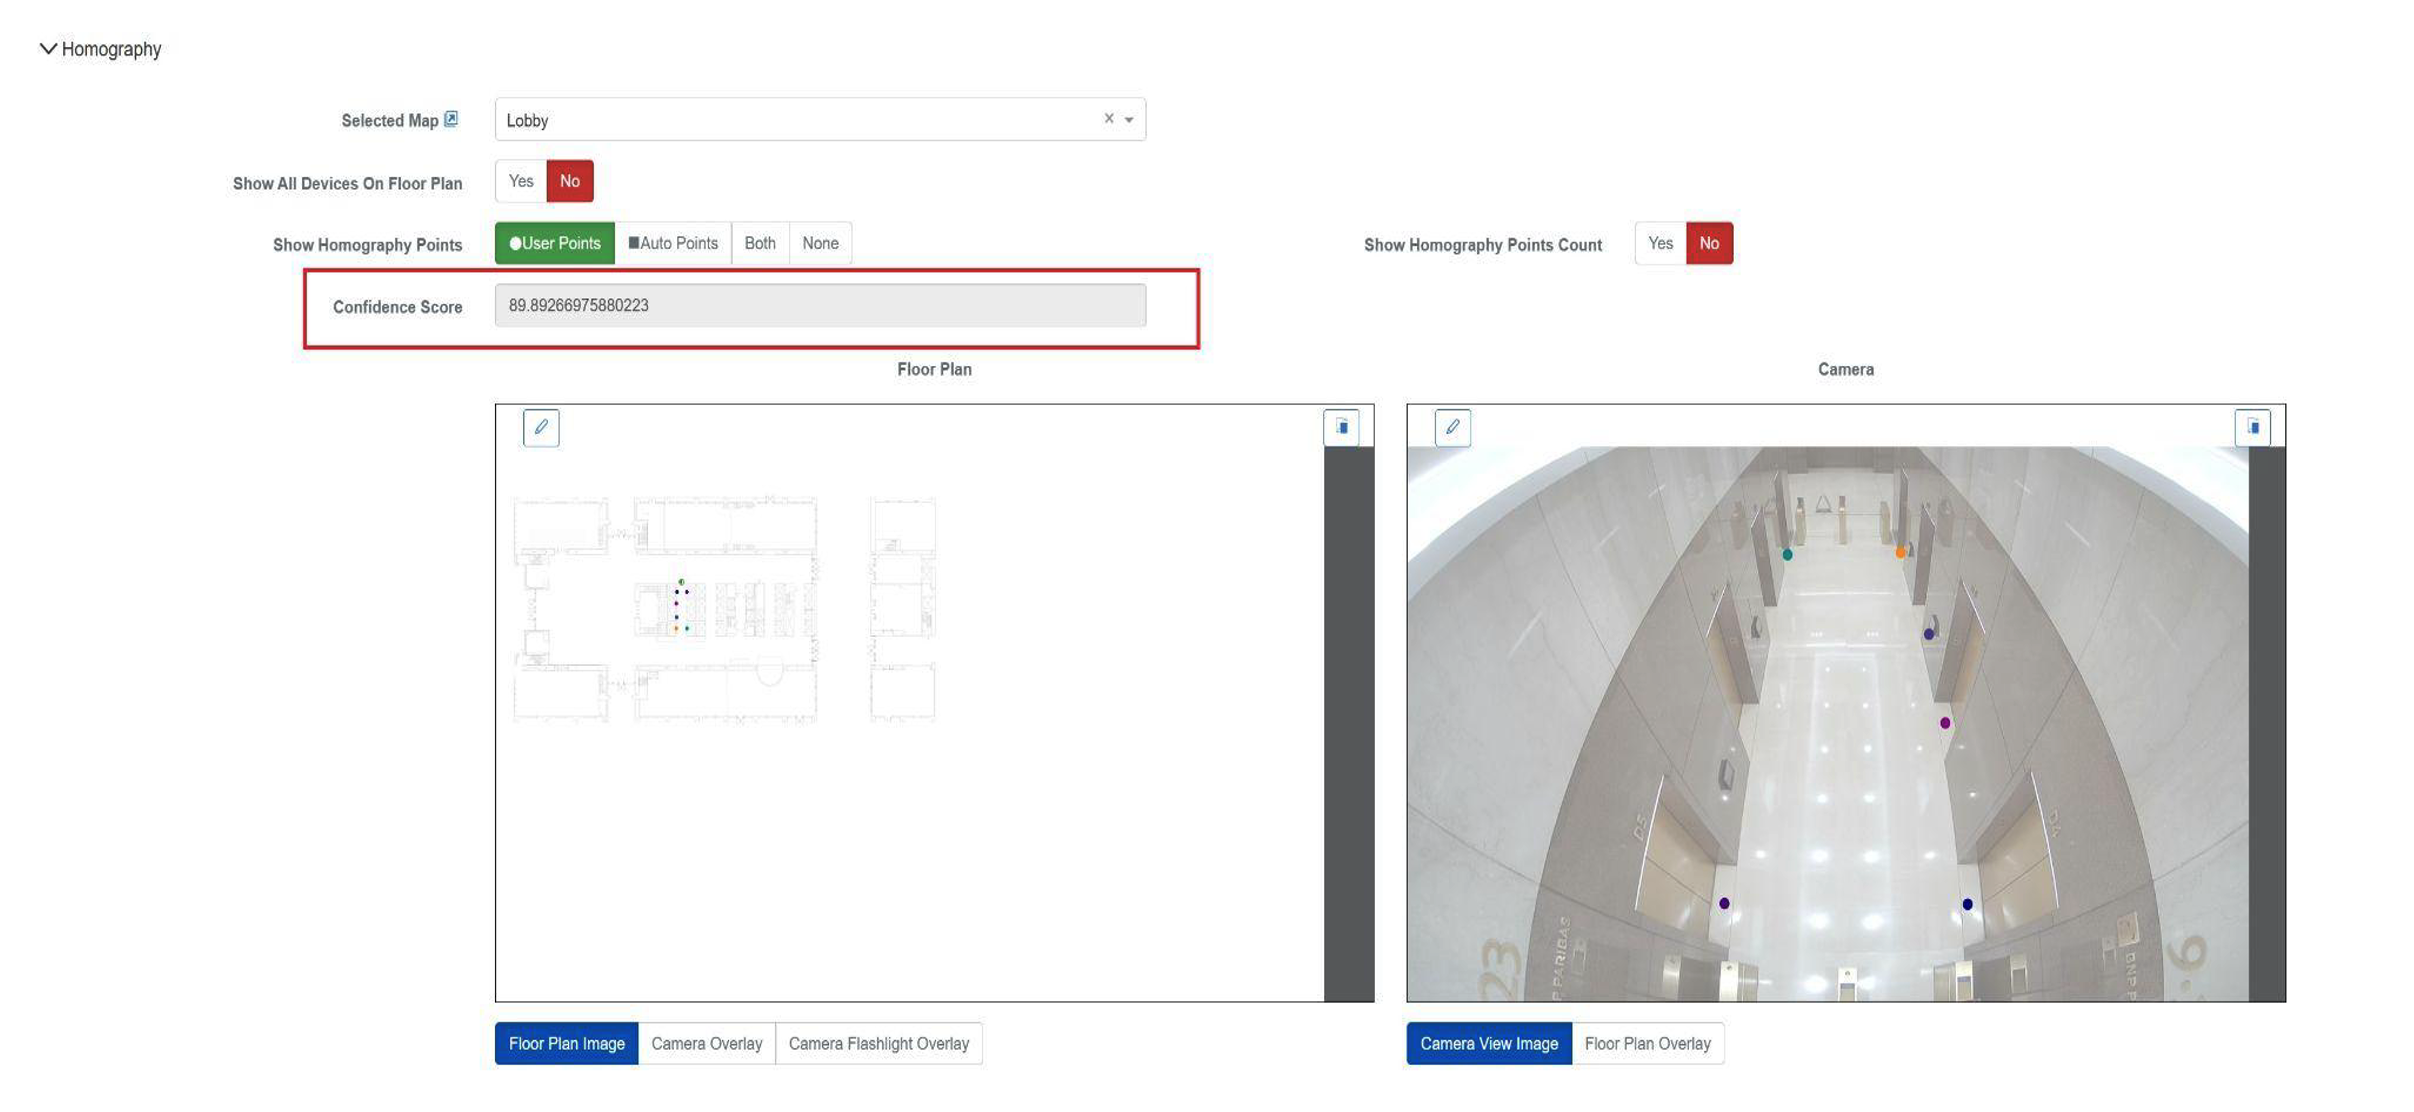Switch to the Floor Plan Overlay tab

click(x=1647, y=1043)
